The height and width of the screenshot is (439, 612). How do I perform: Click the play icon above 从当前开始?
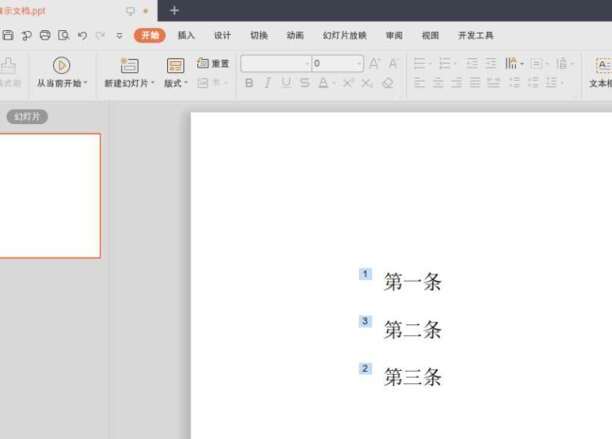[x=61, y=66]
